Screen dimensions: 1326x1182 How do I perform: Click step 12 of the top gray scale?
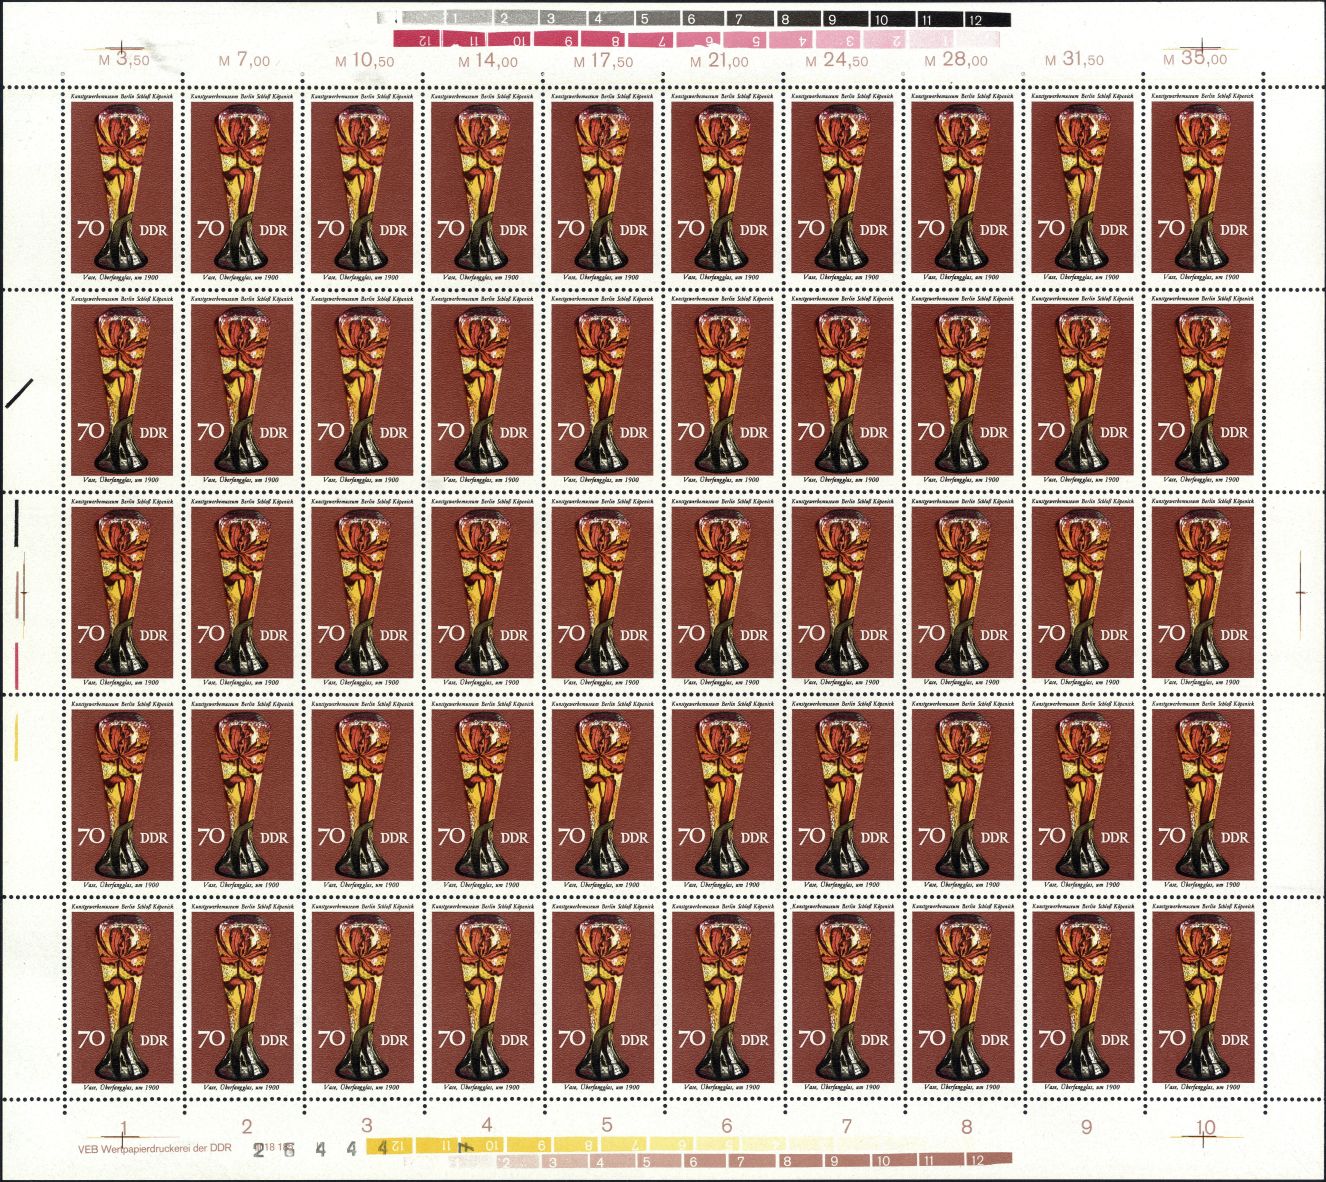987,19
